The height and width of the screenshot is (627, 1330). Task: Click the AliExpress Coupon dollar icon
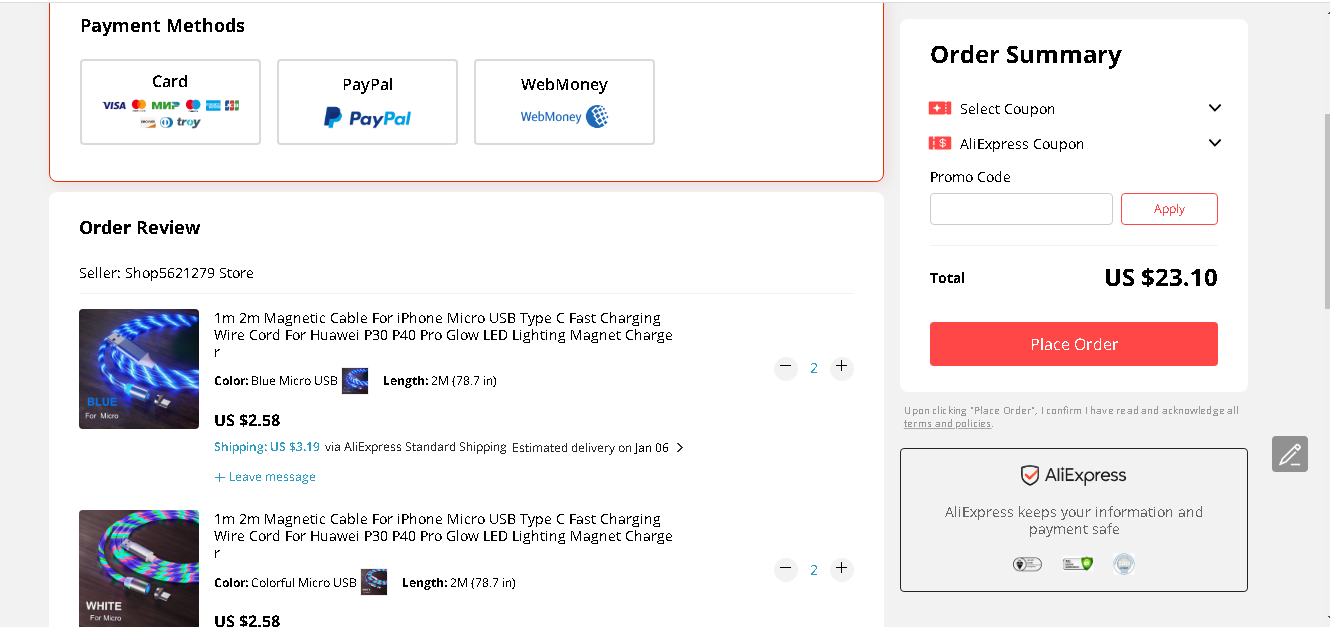point(939,143)
